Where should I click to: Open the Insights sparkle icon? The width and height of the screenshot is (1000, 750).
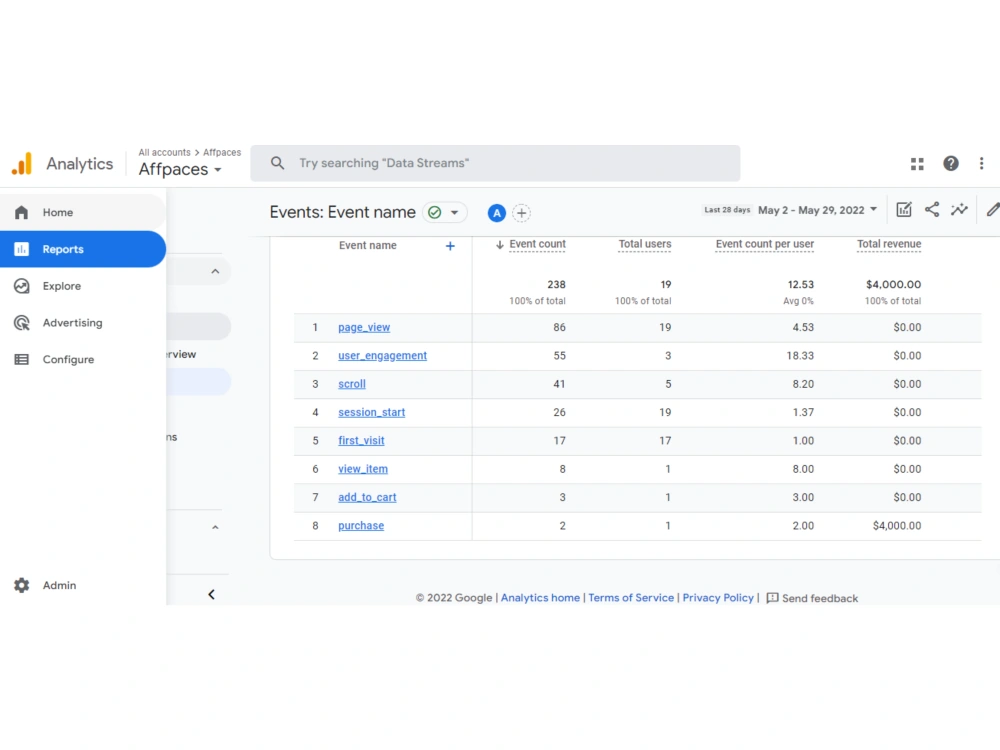(959, 210)
